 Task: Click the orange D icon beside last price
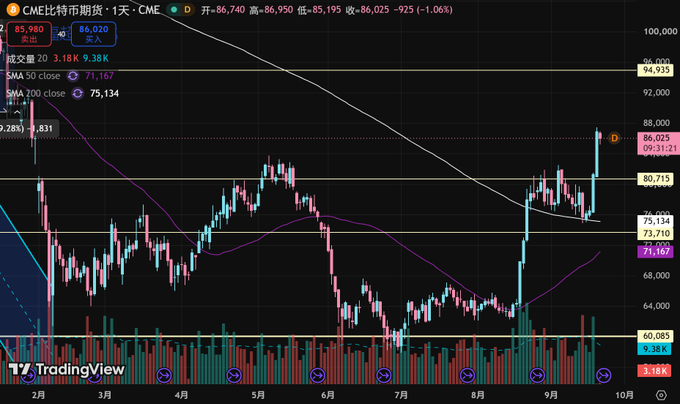click(614, 138)
